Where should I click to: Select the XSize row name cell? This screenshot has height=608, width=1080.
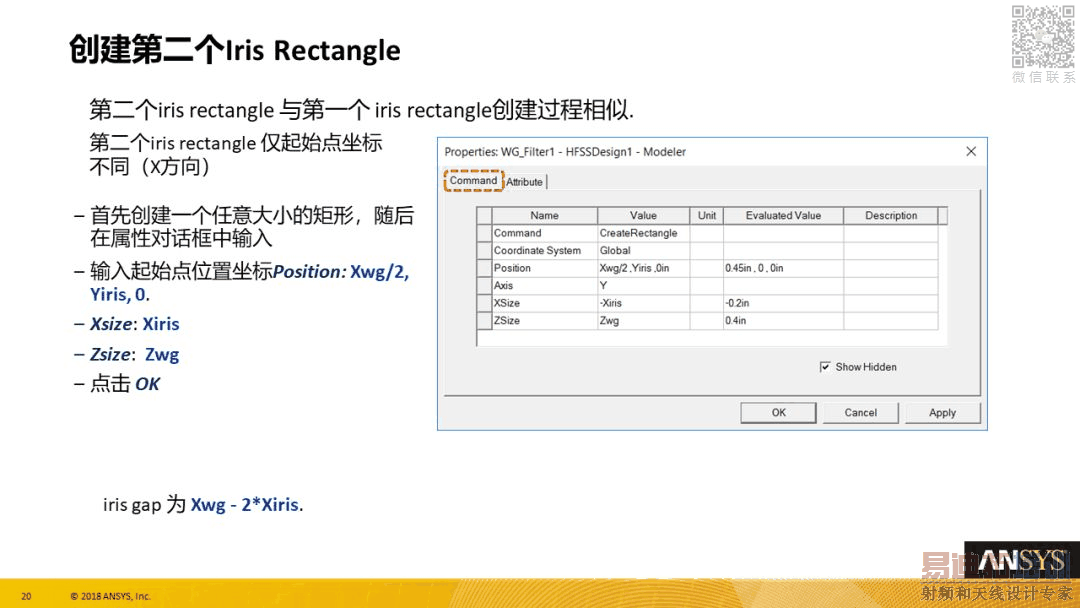pyautogui.click(x=544, y=303)
